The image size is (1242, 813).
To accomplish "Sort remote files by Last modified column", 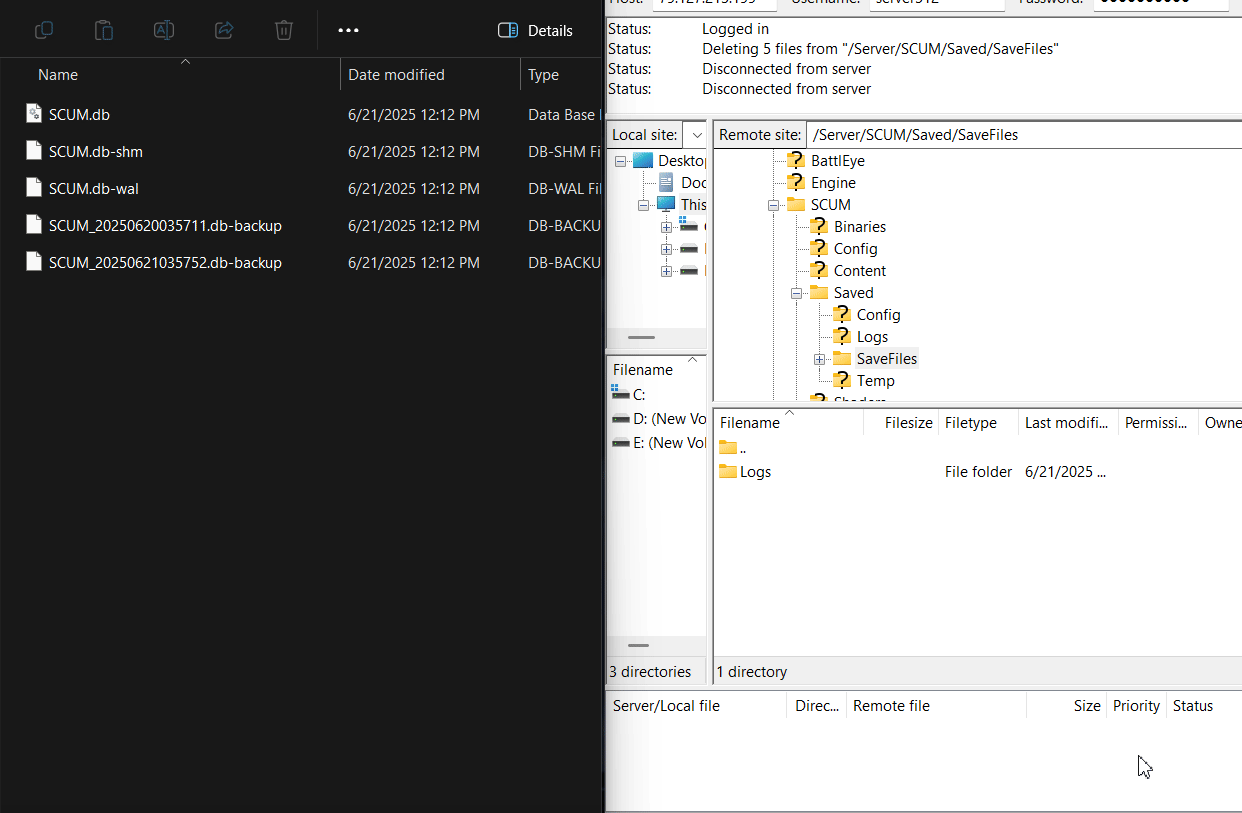I will (x=1065, y=423).
